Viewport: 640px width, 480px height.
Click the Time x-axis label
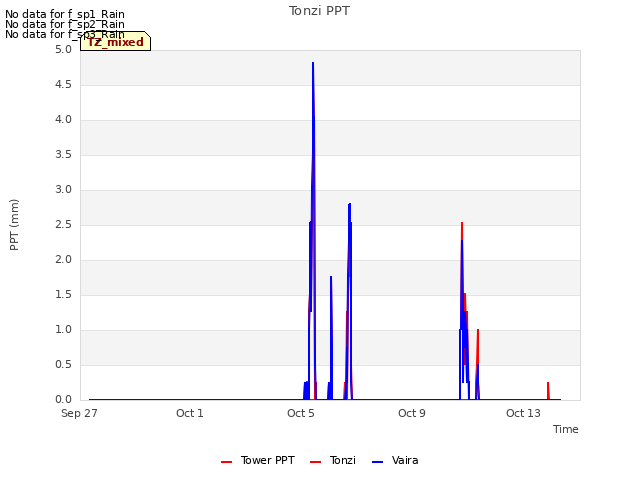point(565,429)
